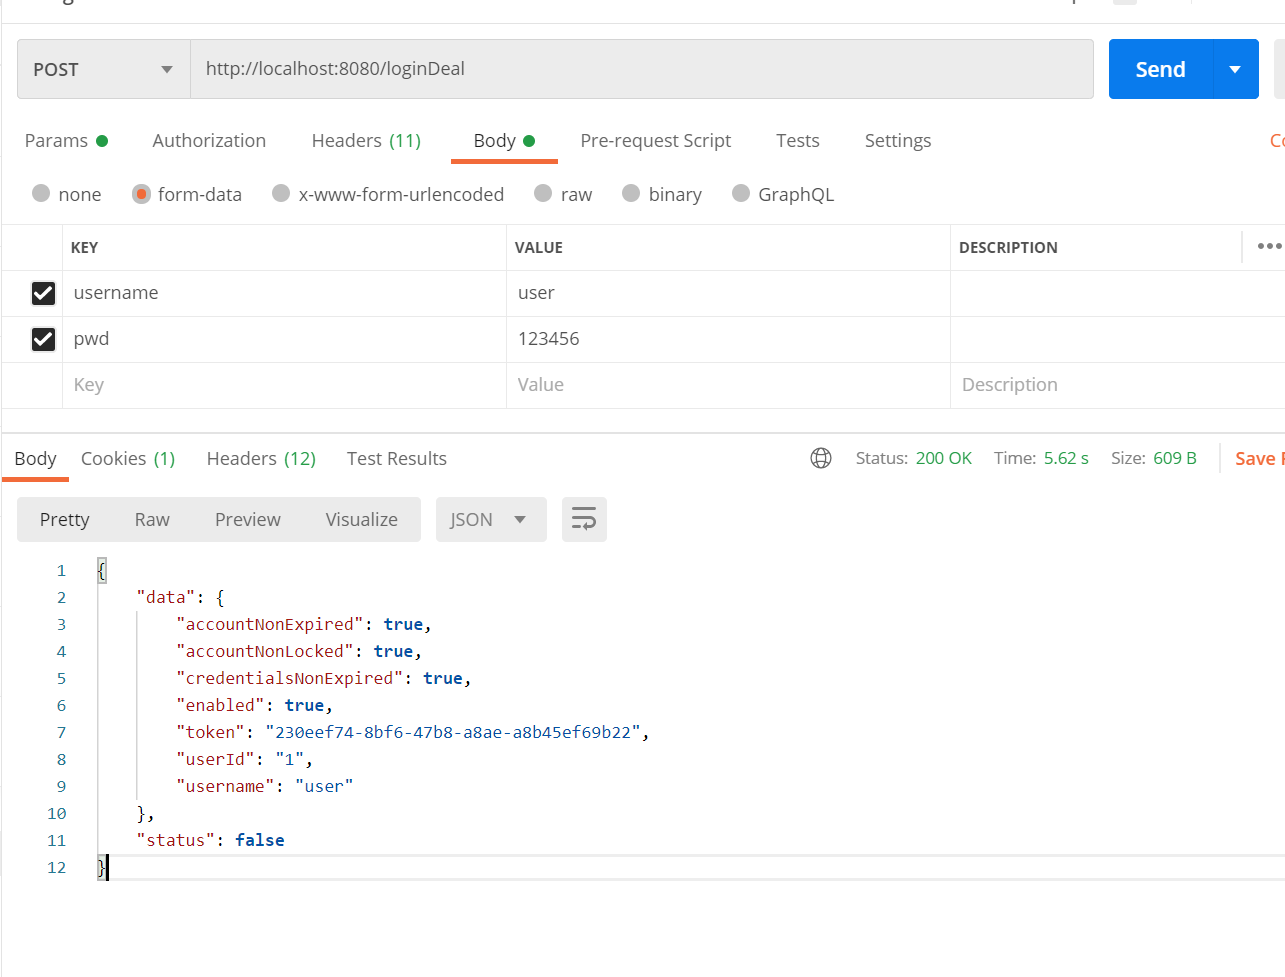Click line number 12 in response gutter
The width and height of the screenshot is (1285, 977).
(x=57, y=867)
